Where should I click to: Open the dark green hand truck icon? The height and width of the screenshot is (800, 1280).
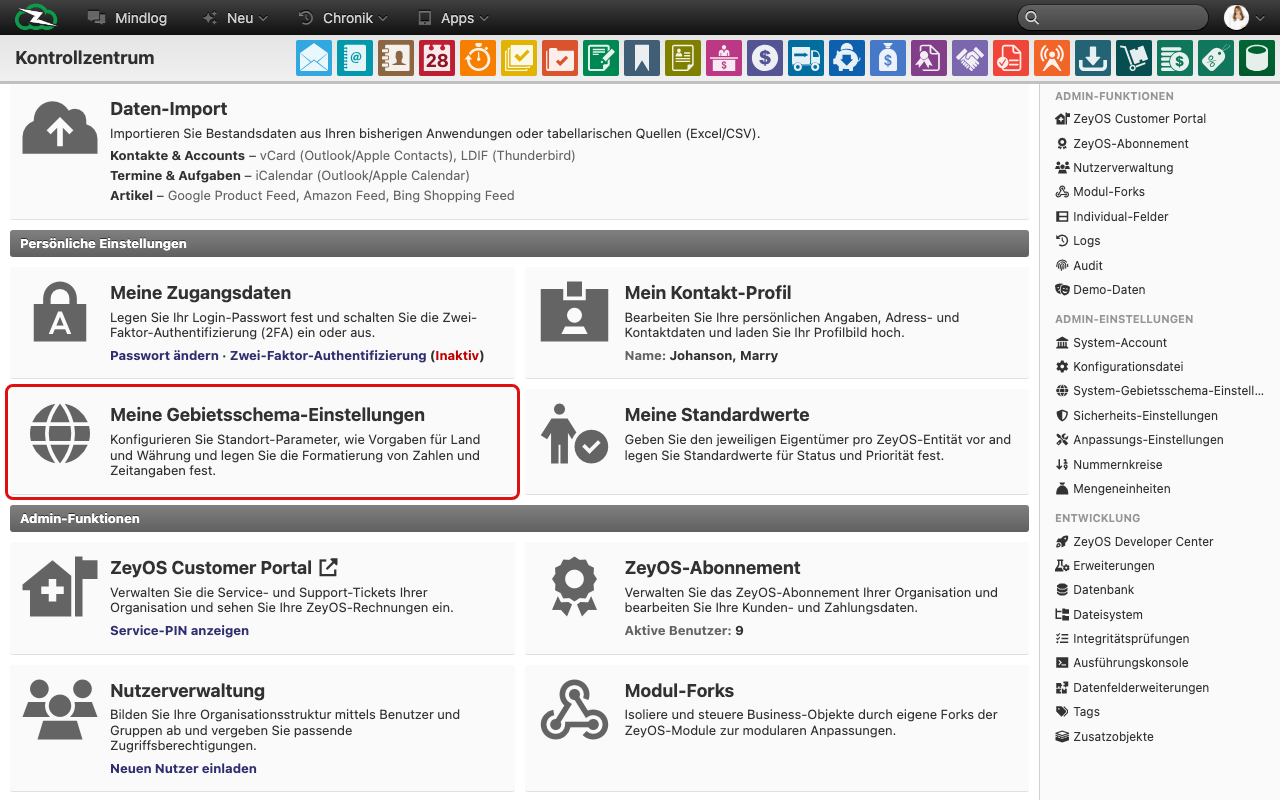pos(1134,58)
